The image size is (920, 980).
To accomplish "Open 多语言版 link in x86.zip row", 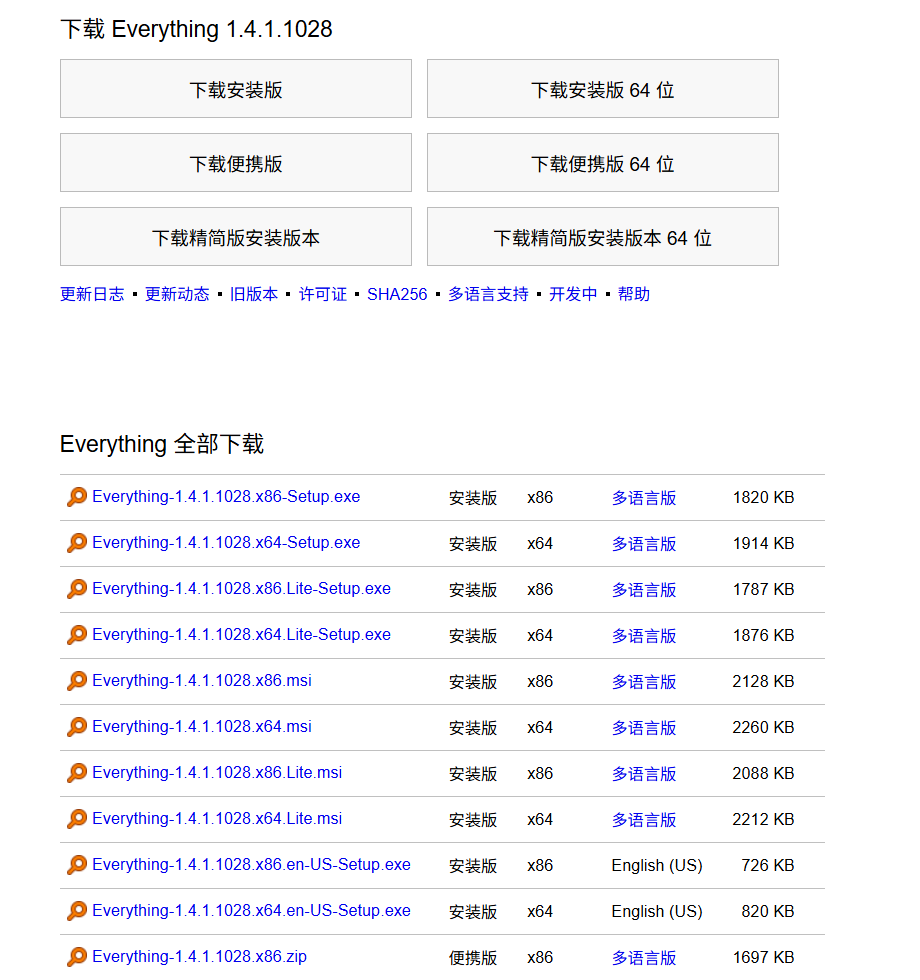I will coord(644,958).
